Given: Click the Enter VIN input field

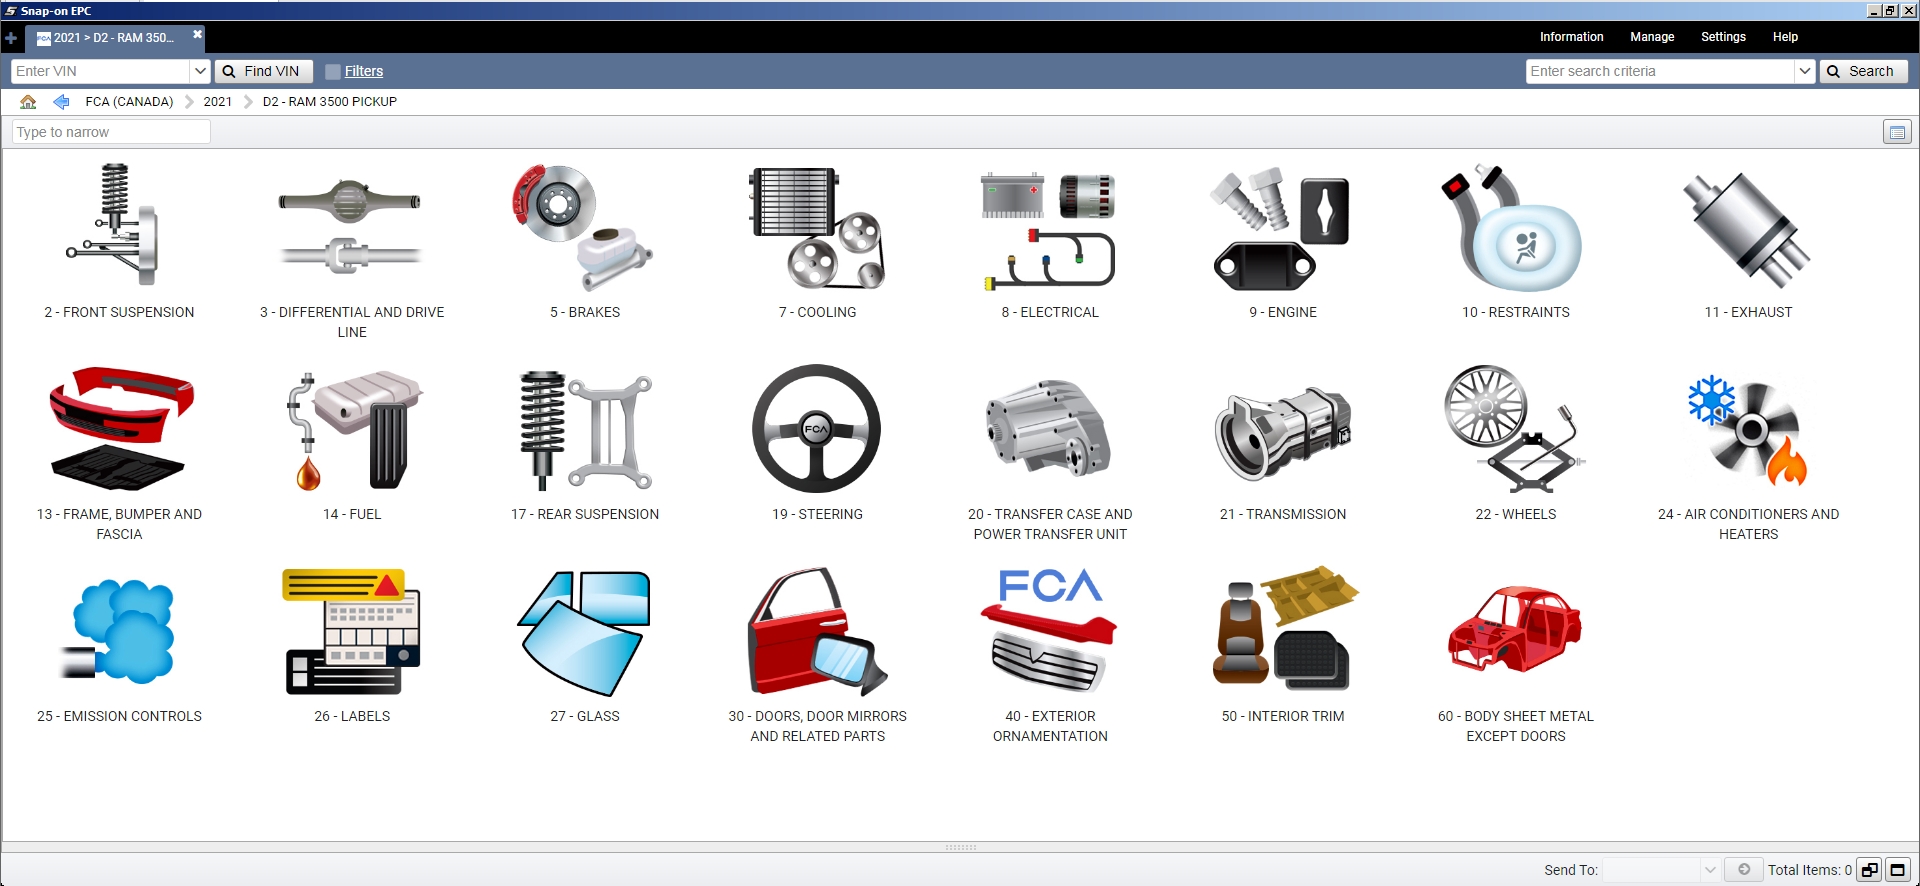Looking at the screenshot, I should [x=100, y=71].
